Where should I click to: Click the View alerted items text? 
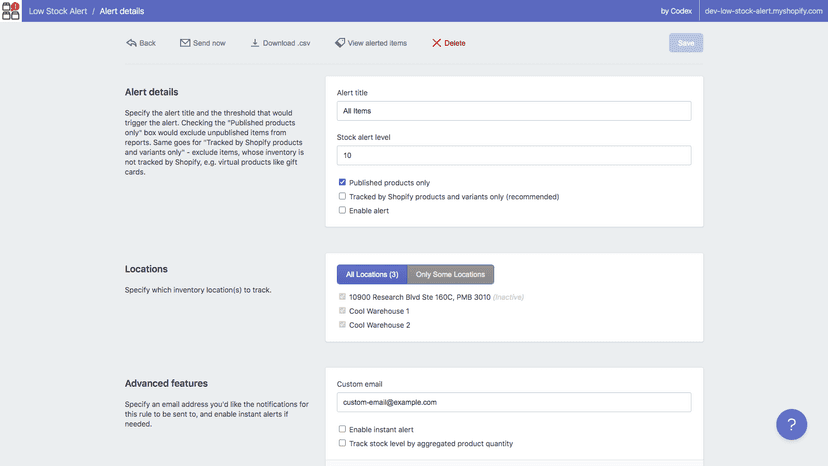377,43
